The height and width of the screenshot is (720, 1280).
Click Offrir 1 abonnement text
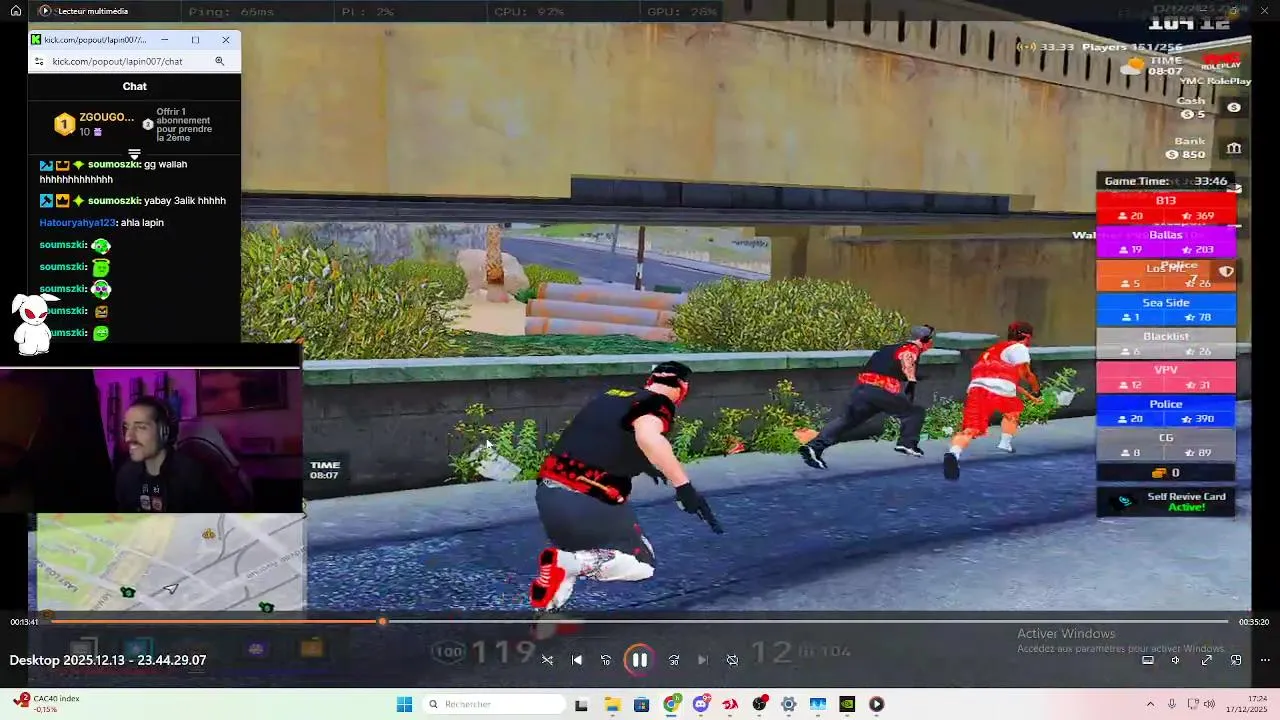click(x=184, y=125)
